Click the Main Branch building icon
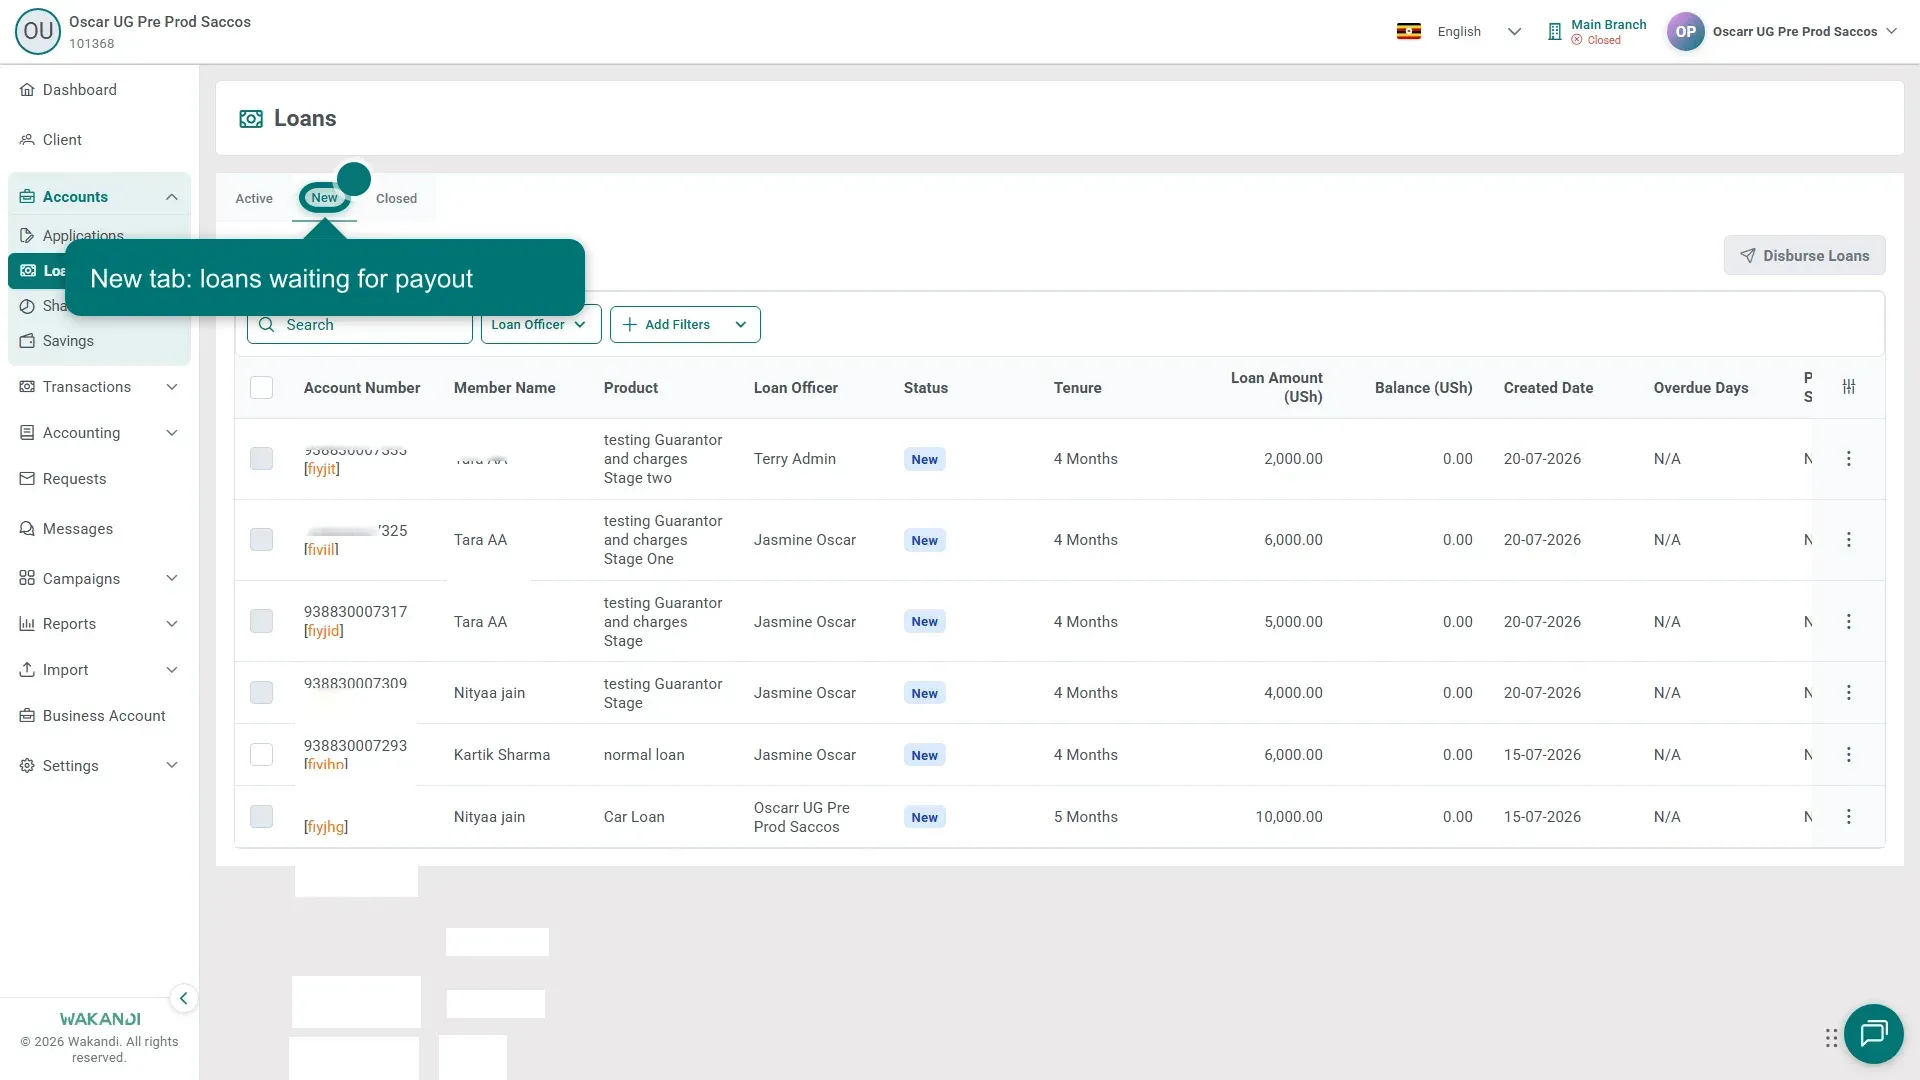Image resolution: width=1920 pixels, height=1080 pixels. click(x=1554, y=32)
